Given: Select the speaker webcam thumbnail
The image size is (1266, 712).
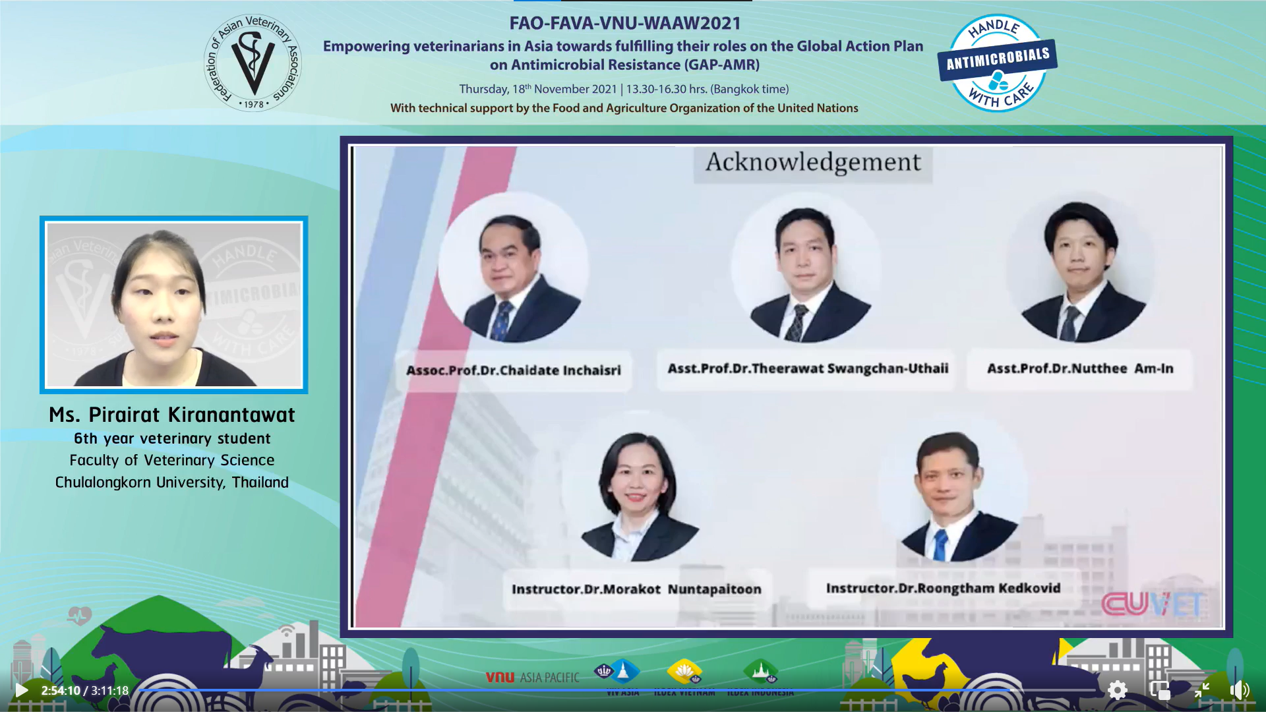Looking at the screenshot, I should [174, 304].
